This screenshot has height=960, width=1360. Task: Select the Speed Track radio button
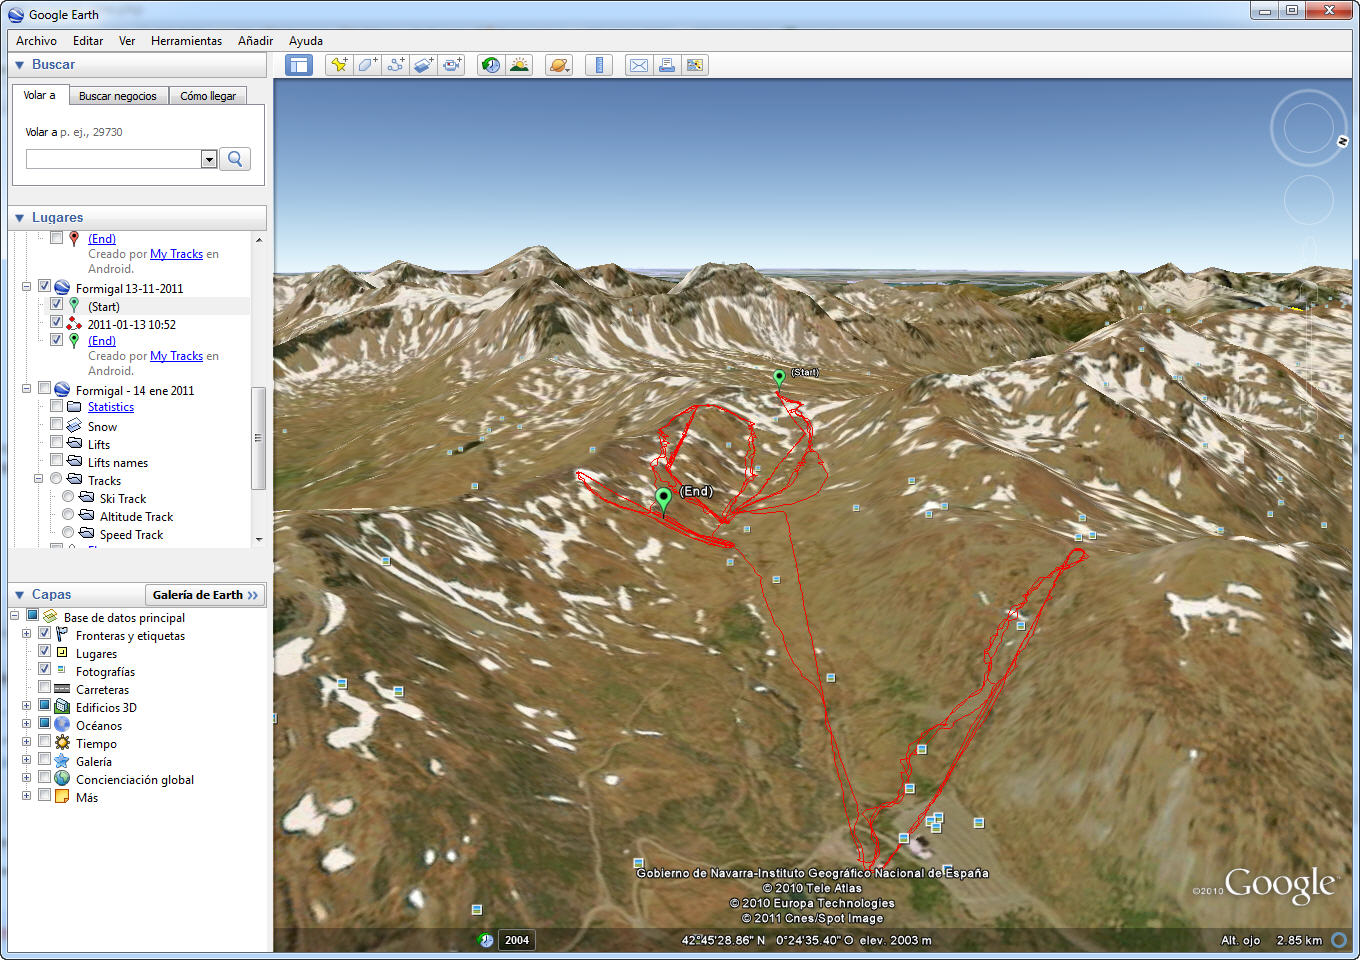click(x=68, y=532)
